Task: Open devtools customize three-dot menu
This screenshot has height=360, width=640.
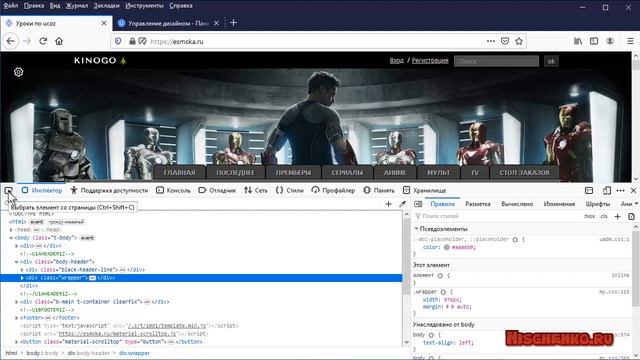Action: (x=620, y=191)
